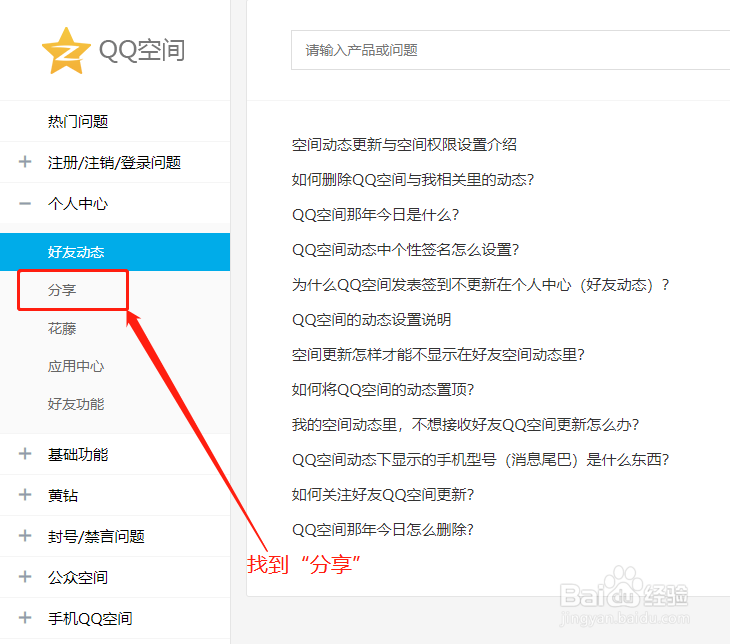Open the 分享 submenu item
The height and width of the screenshot is (644, 730).
62,290
